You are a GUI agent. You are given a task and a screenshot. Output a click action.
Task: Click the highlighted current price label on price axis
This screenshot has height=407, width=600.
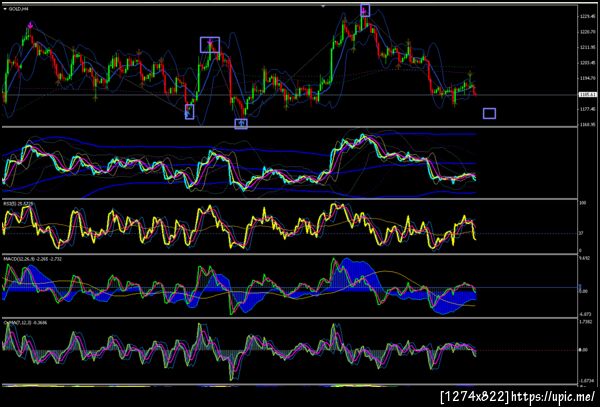589,94
